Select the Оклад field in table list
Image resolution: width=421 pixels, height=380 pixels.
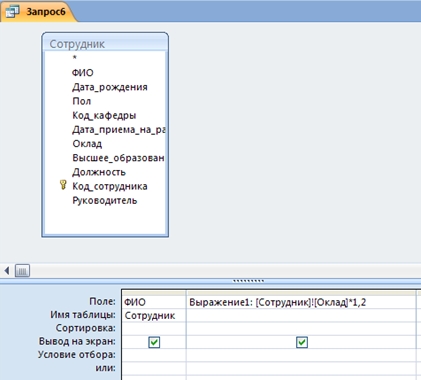87,144
